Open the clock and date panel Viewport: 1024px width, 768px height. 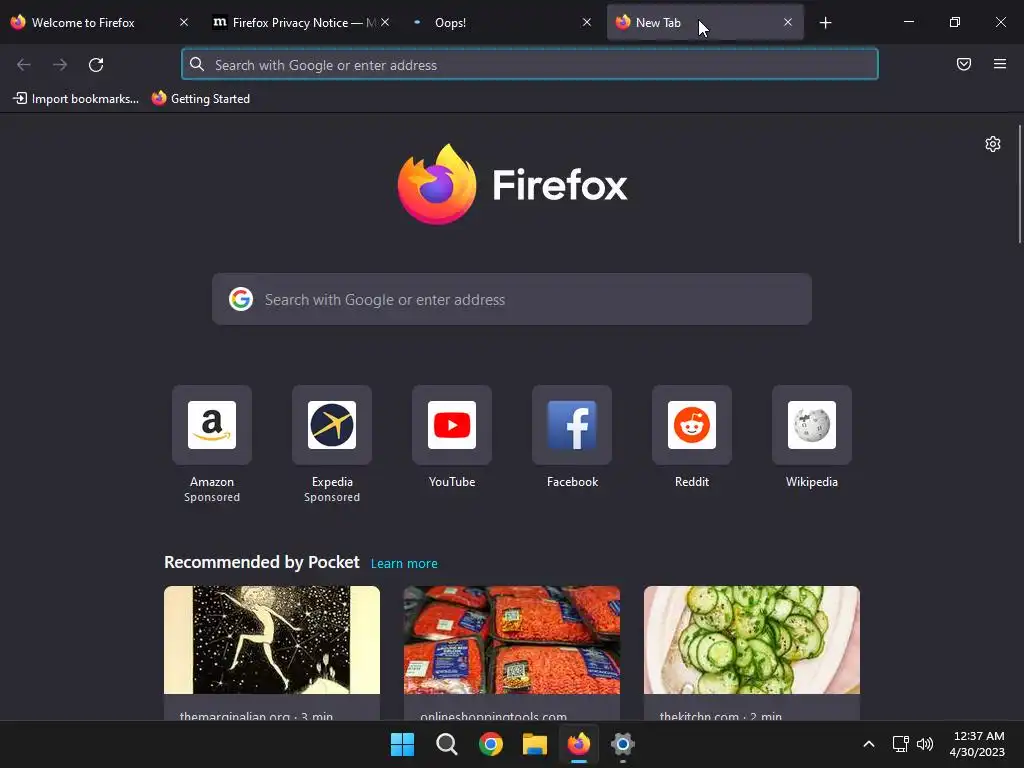tap(977, 744)
